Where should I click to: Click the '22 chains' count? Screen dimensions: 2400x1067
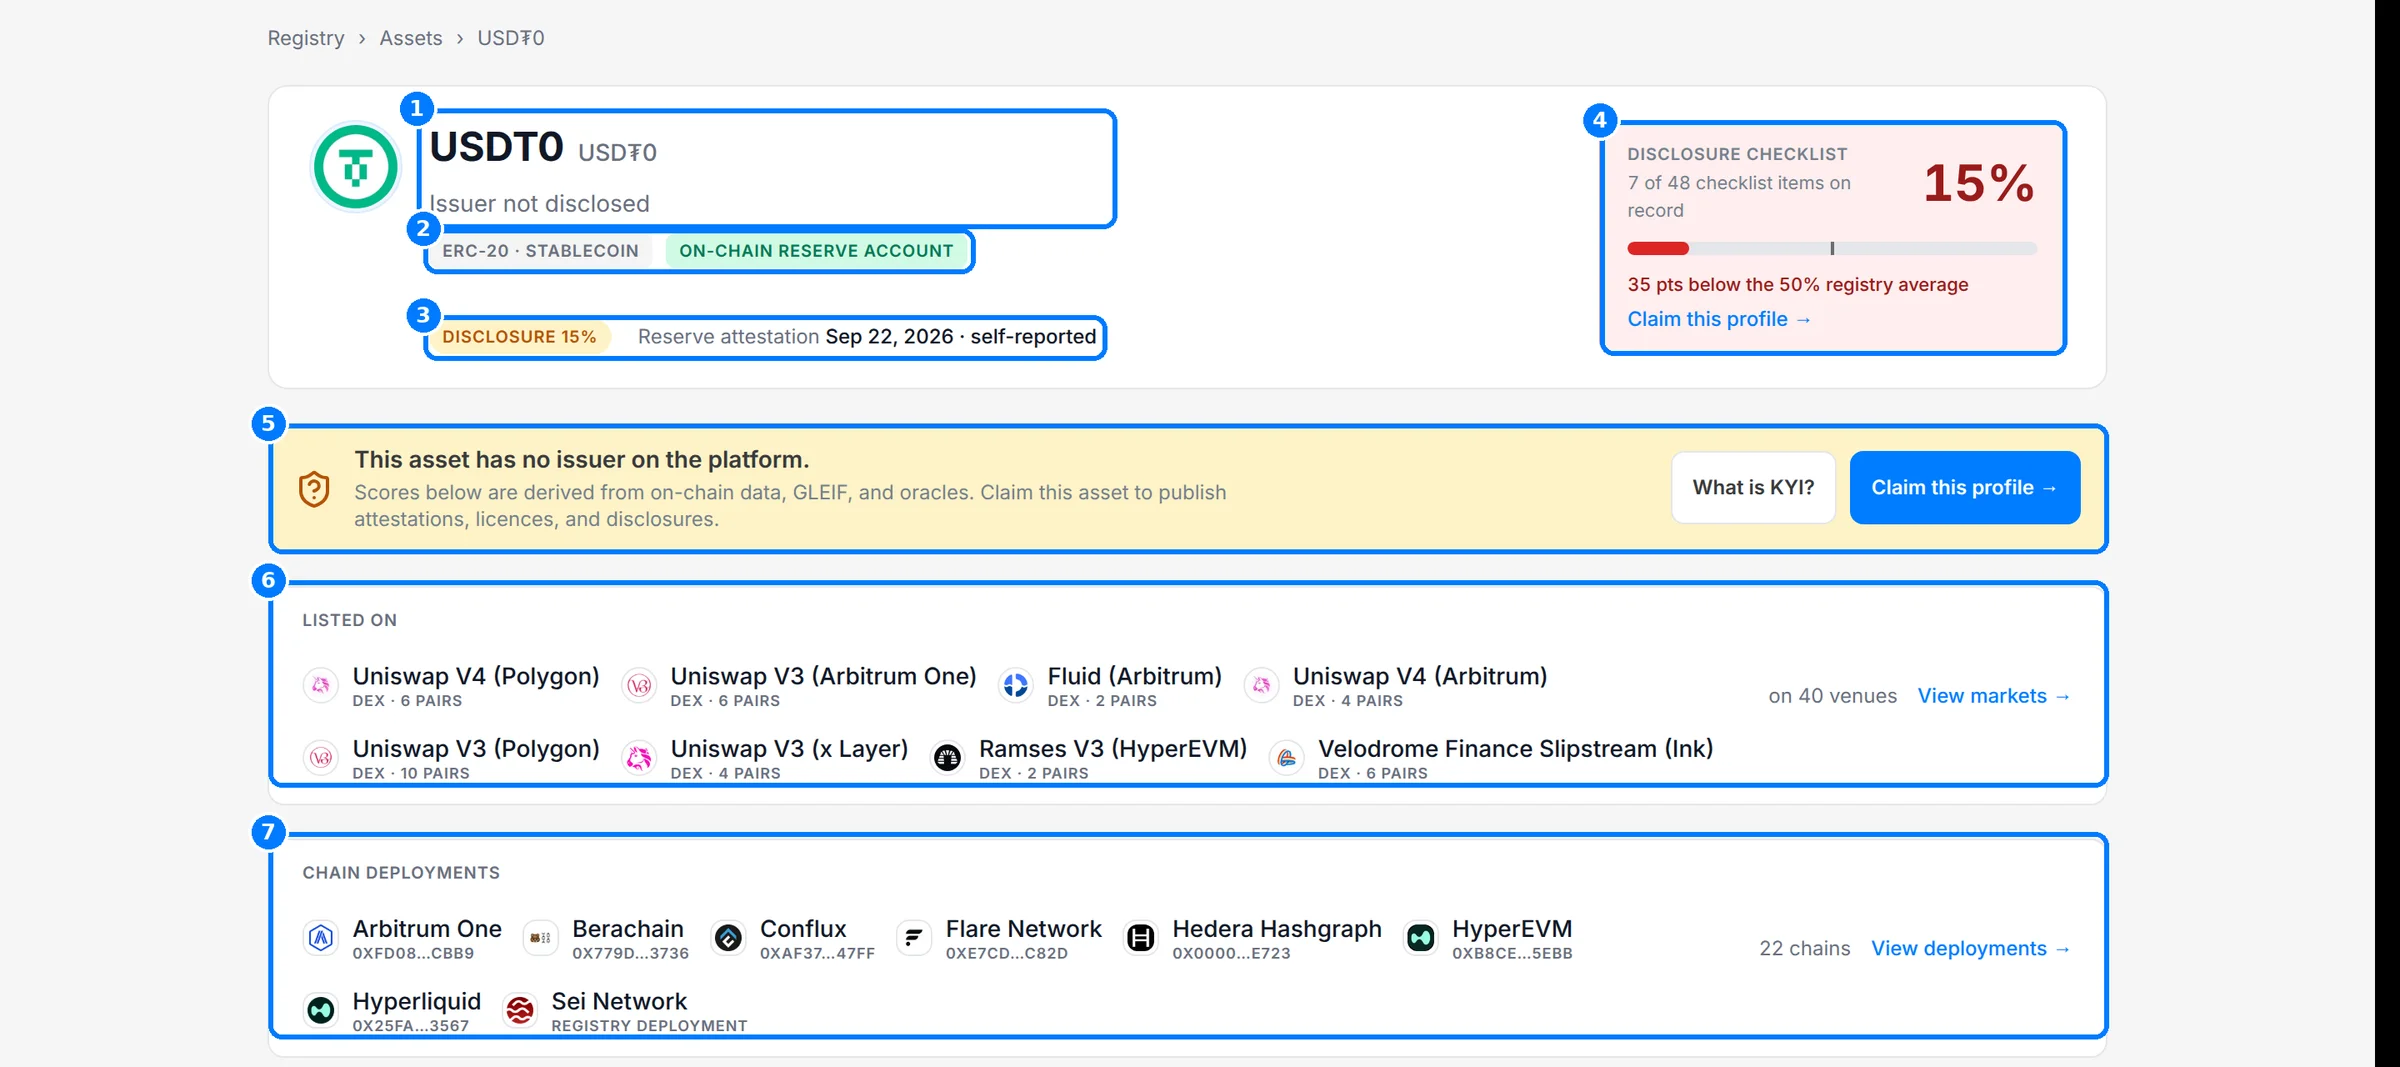(x=1805, y=949)
